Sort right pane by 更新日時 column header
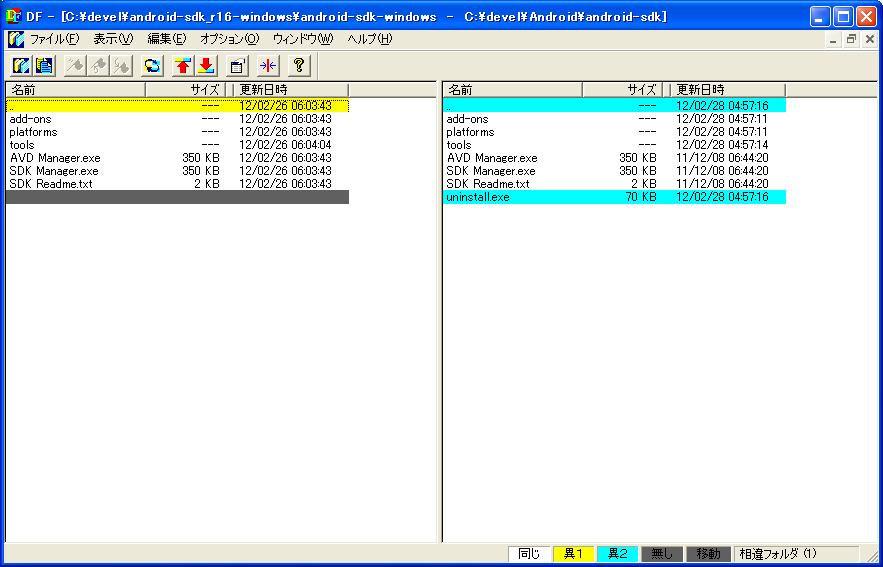Screen dimensions: 883x567 [728, 90]
